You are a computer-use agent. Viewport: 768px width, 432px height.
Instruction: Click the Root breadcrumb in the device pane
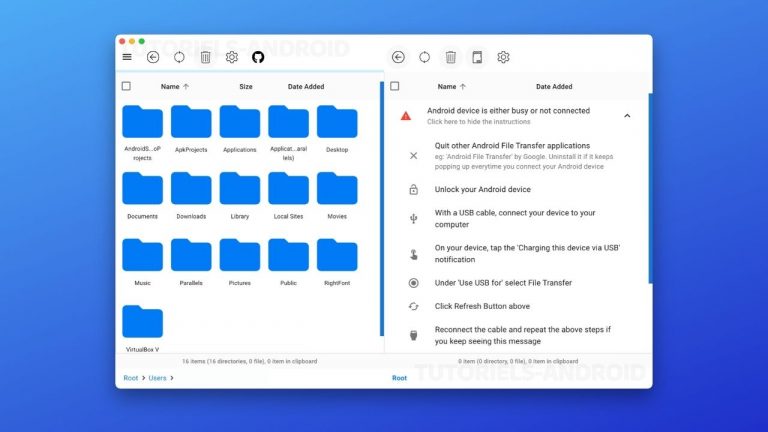click(x=399, y=378)
